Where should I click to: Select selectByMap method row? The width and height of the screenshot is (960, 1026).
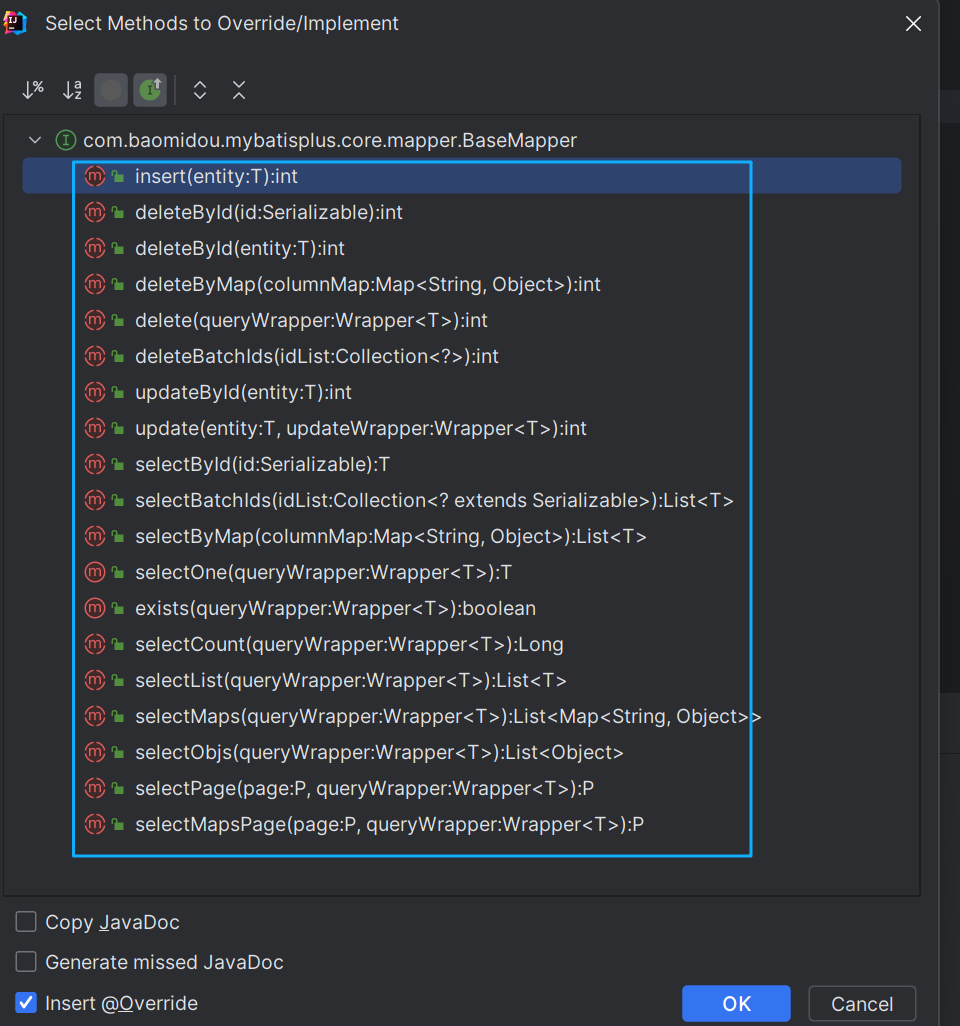tap(461, 536)
